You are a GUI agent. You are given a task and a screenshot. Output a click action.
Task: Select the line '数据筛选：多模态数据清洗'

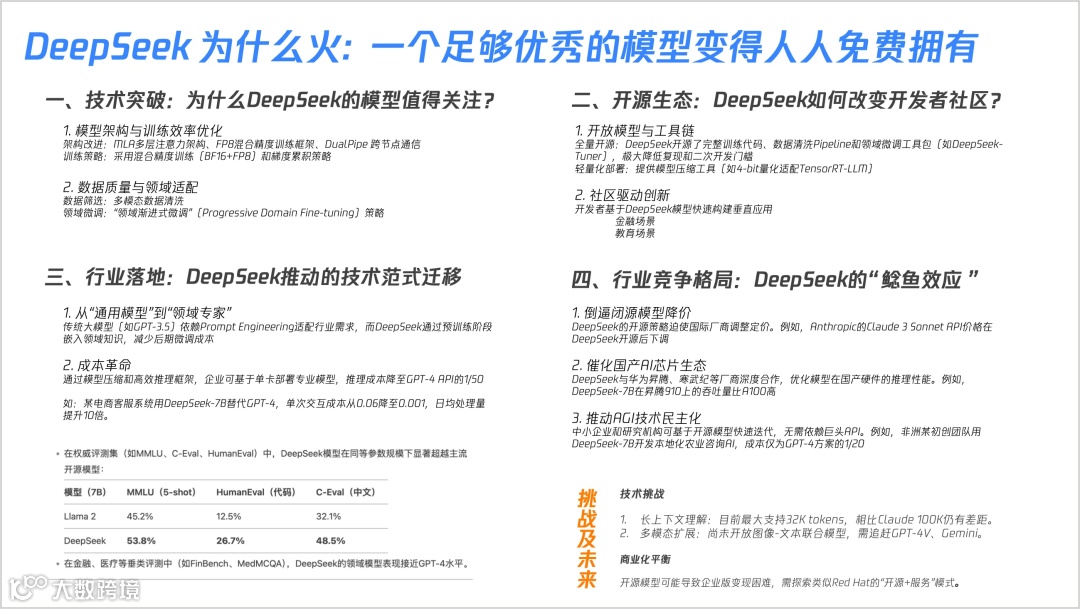coord(123,200)
